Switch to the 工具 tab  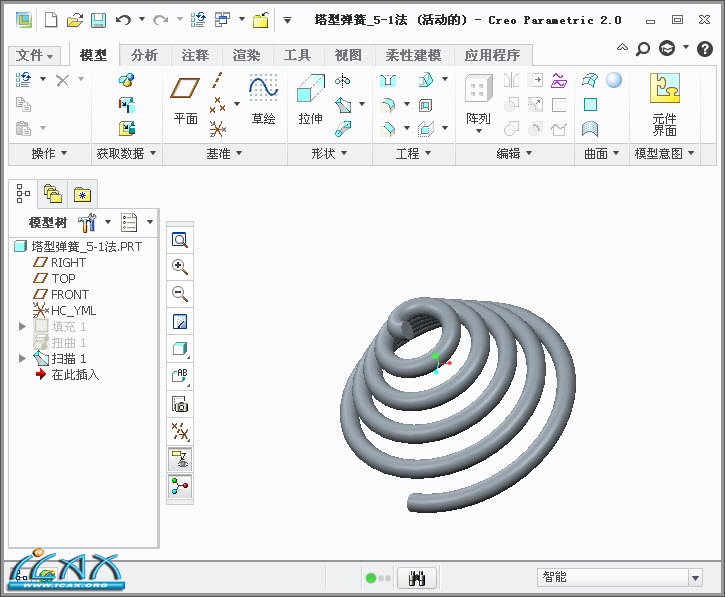coord(297,55)
